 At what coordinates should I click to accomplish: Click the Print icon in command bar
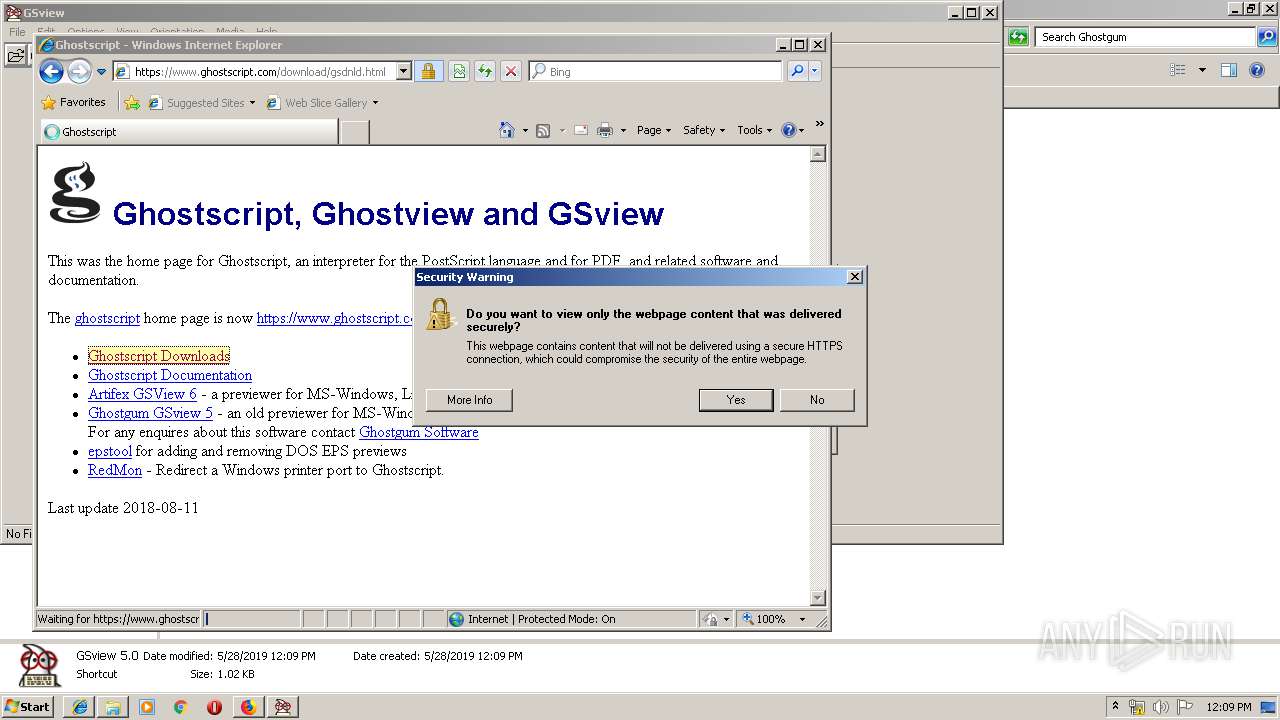[x=605, y=130]
